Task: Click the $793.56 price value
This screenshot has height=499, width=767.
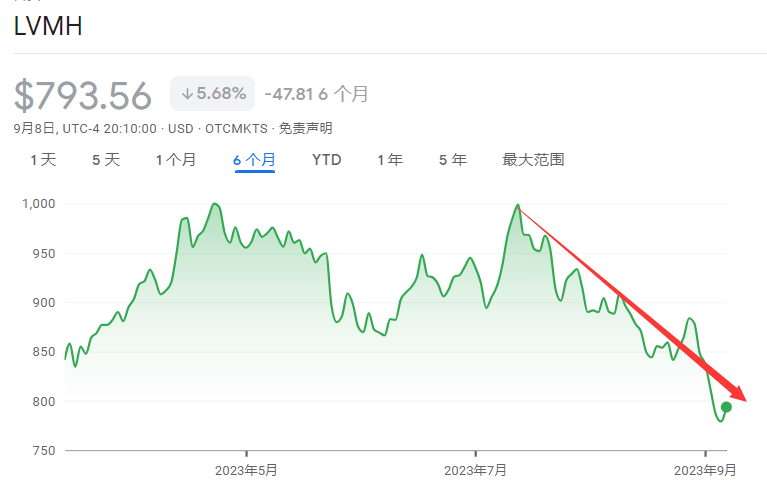Action: click(x=83, y=95)
